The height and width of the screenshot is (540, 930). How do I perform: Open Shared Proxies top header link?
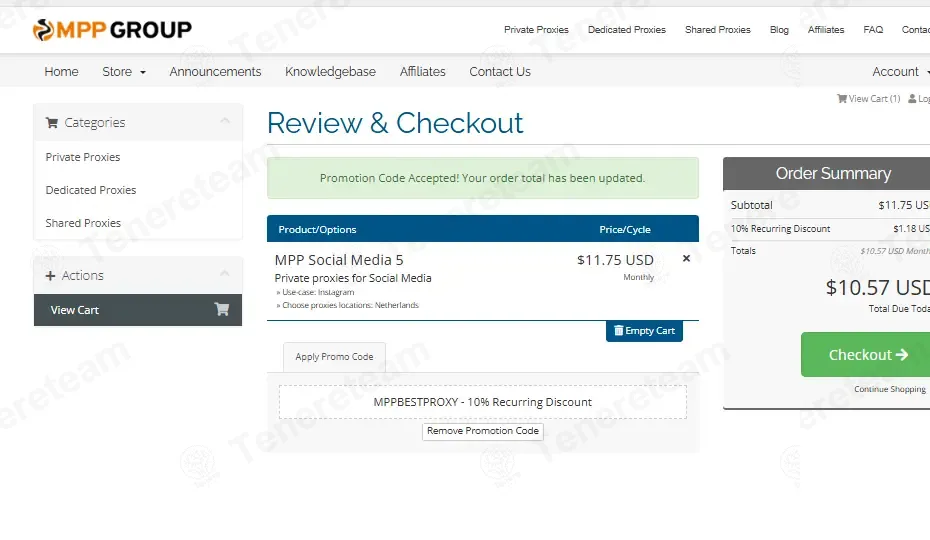(x=718, y=30)
